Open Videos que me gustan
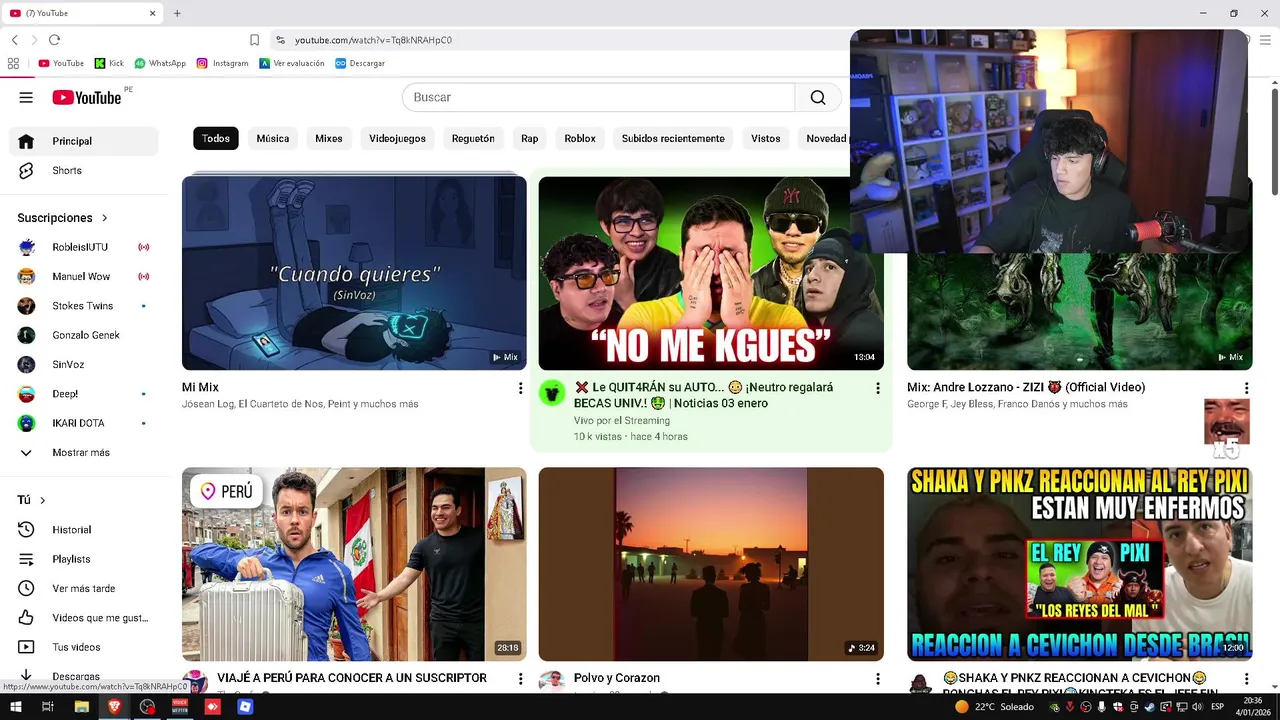The width and height of the screenshot is (1280, 720). pos(84,618)
